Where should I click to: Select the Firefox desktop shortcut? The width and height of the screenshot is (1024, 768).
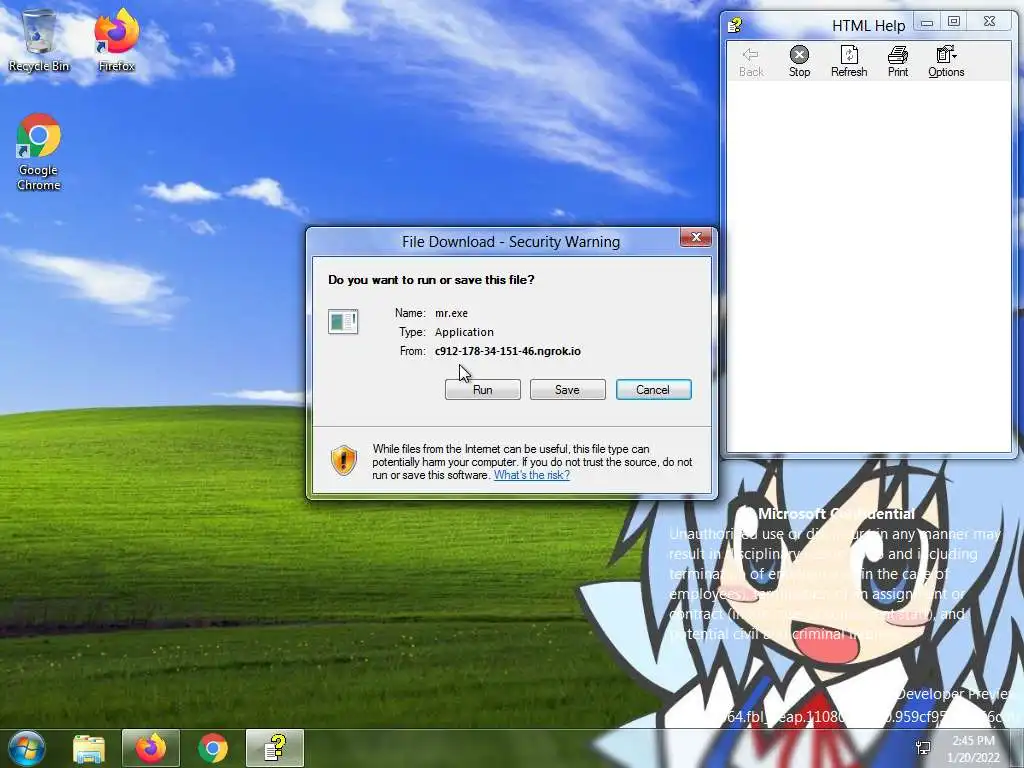point(117,40)
